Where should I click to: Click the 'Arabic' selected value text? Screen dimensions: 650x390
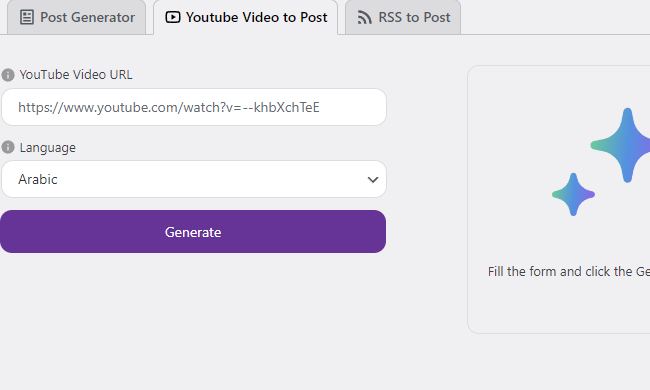coord(38,179)
